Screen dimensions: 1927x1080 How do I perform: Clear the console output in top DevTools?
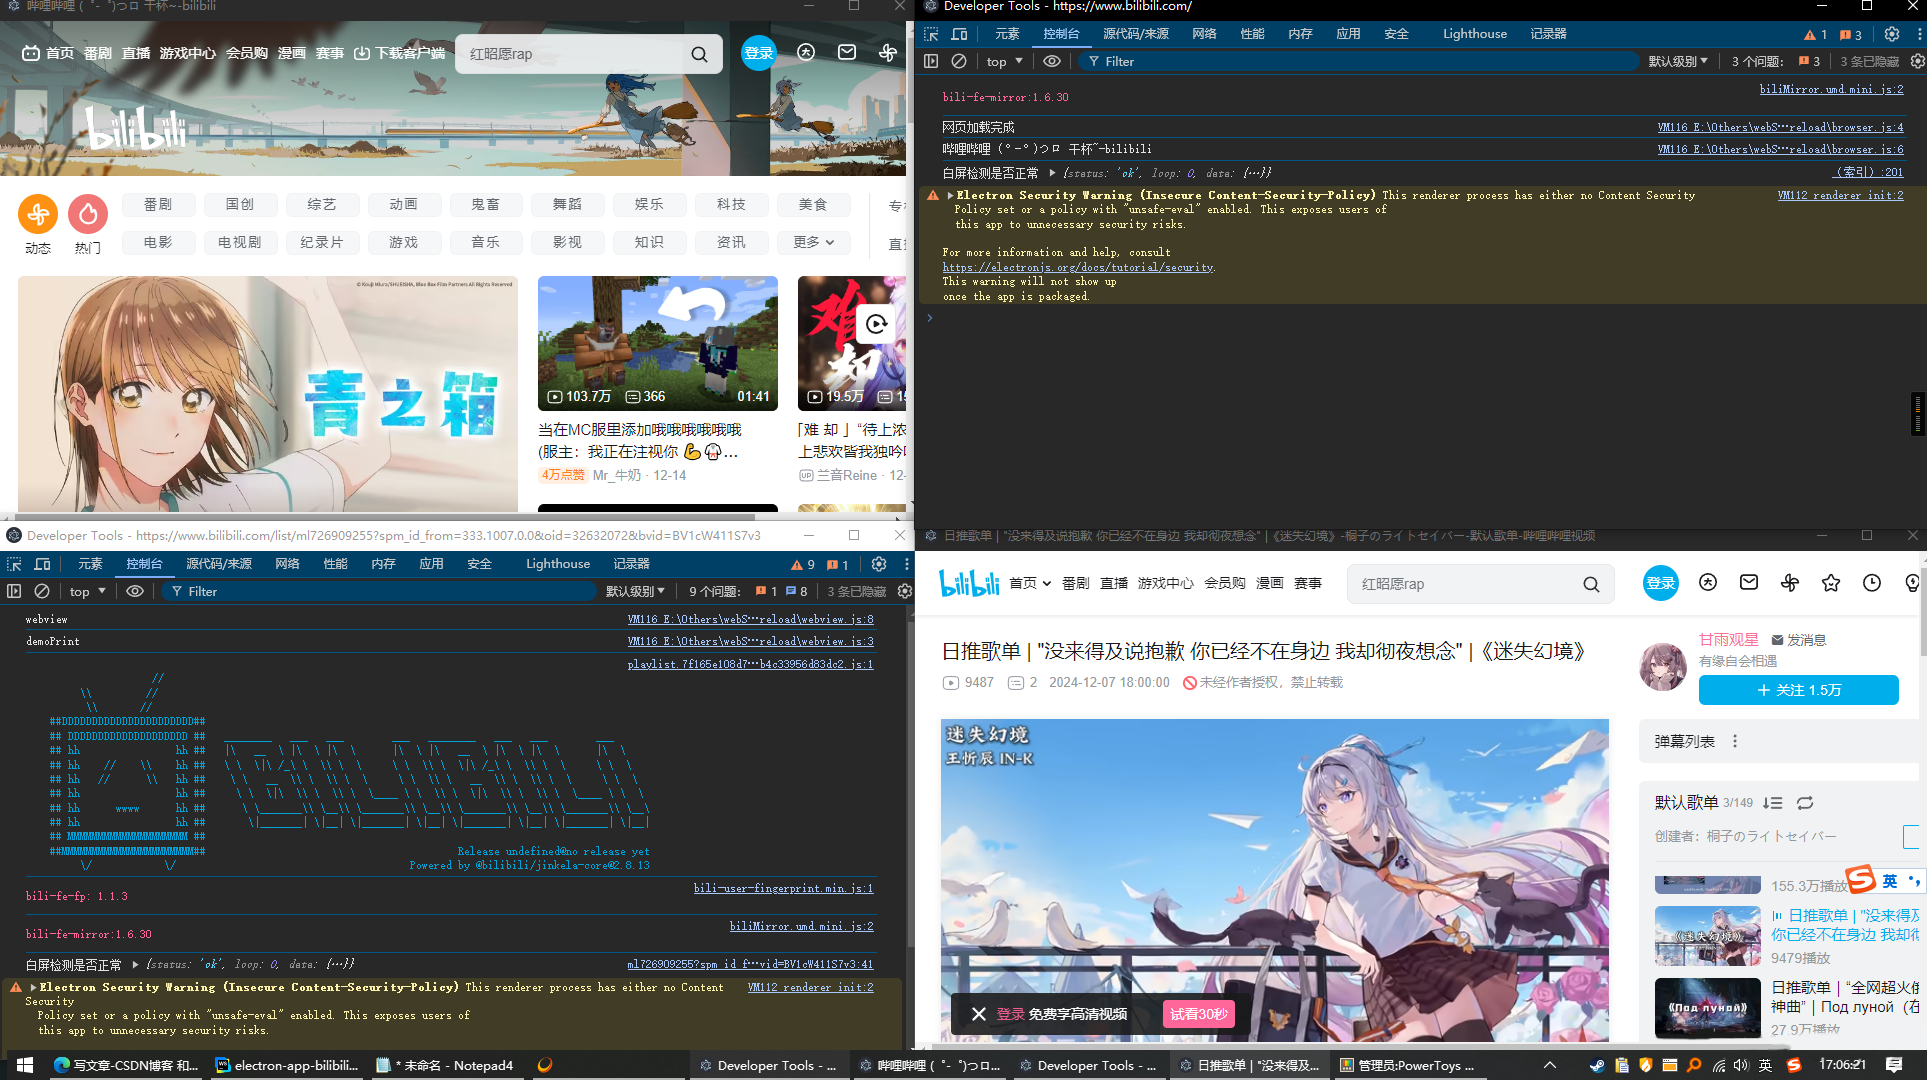pos(958,61)
